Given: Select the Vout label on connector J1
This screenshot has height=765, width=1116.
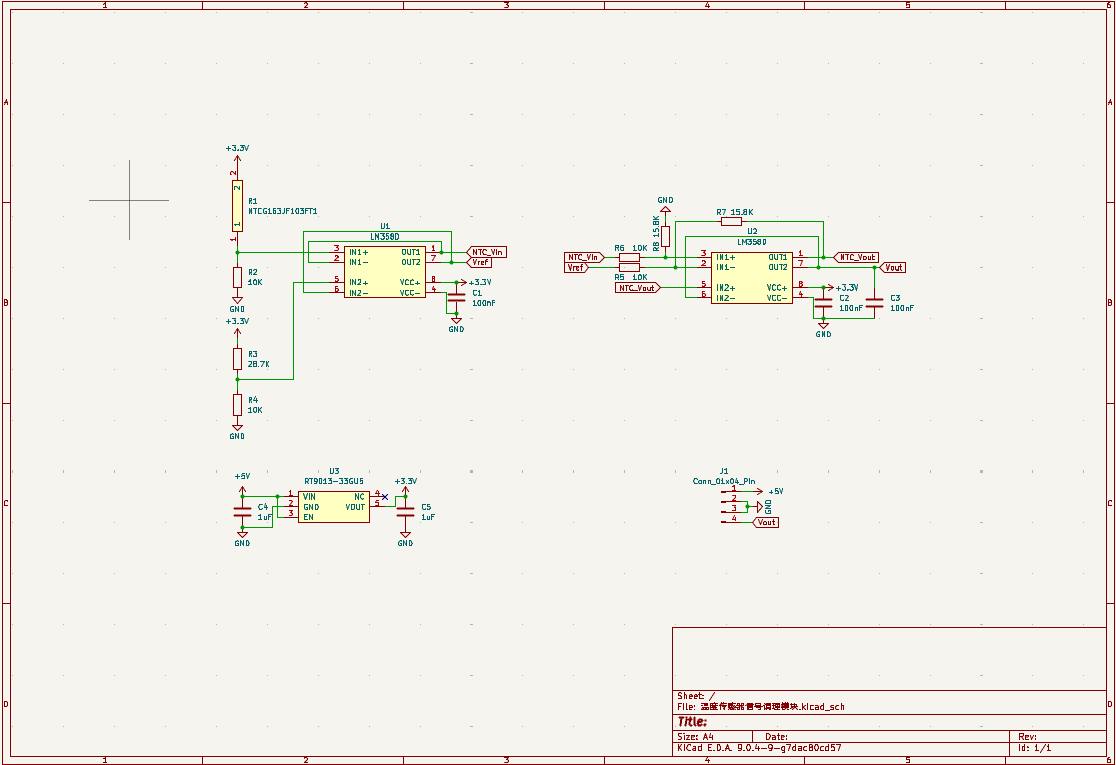Looking at the screenshot, I should [x=766, y=523].
